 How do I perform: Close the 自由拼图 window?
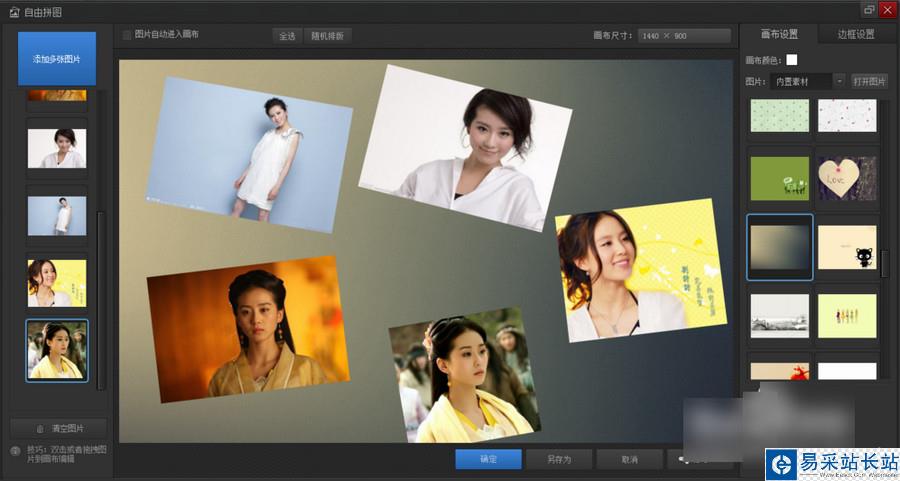click(x=886, y=9)
